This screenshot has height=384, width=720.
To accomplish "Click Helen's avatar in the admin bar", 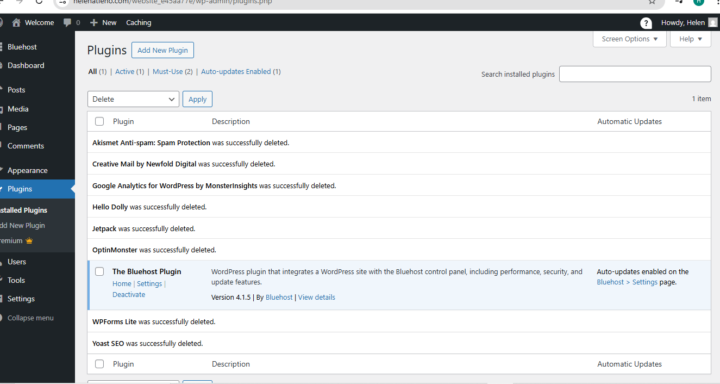I will click(x=713, y=23).
